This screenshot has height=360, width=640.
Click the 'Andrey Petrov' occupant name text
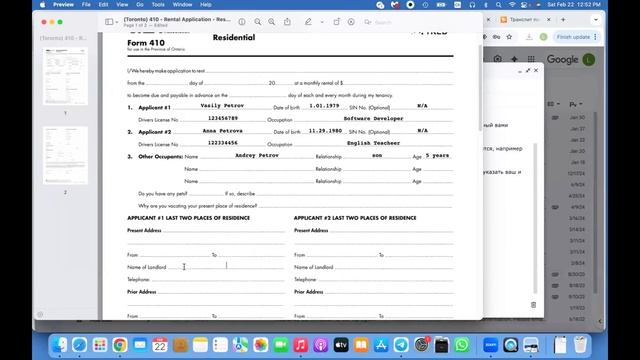257,156
